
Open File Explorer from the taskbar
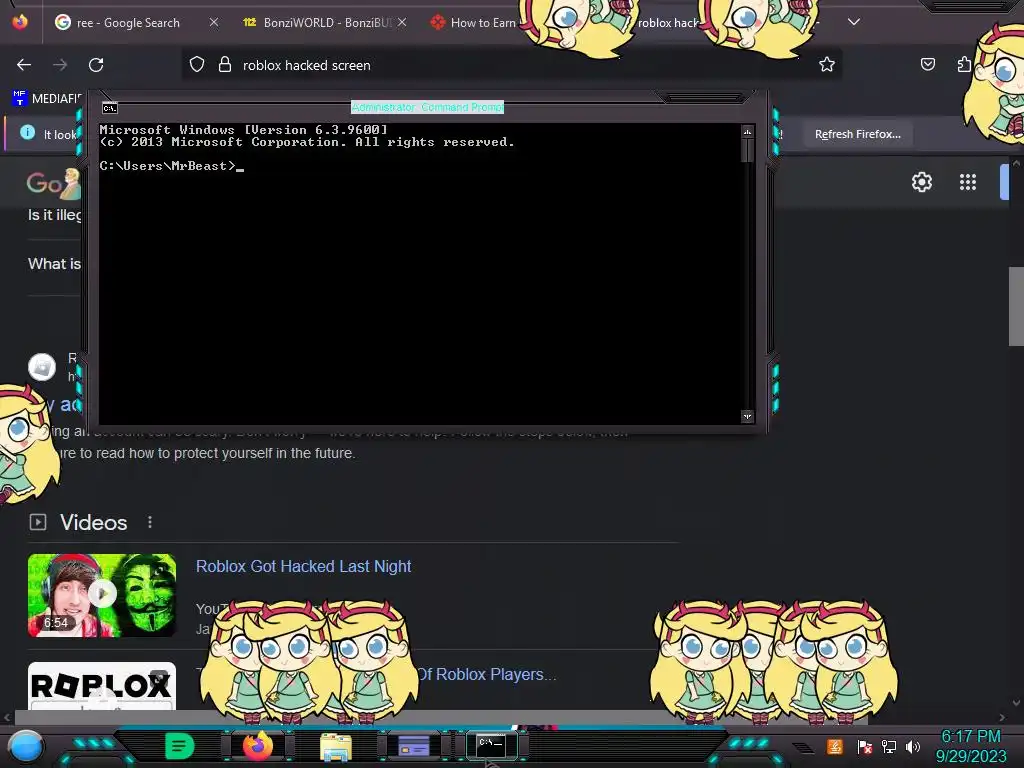(x=336, y=746)
